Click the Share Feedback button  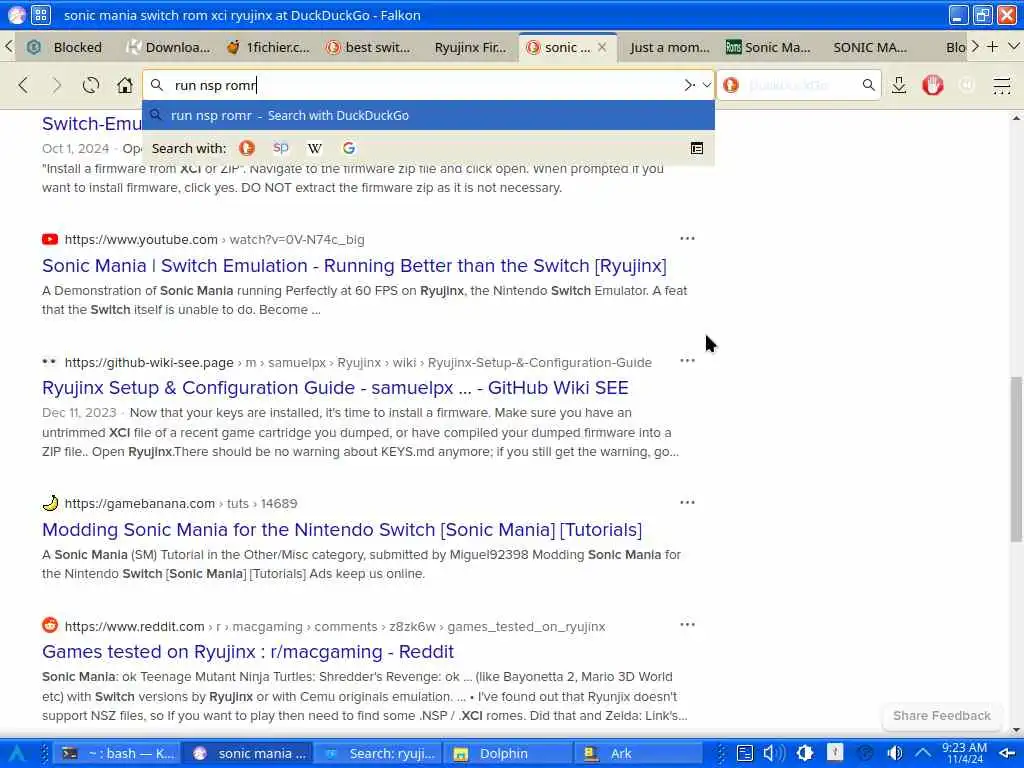tap(941, 716)
